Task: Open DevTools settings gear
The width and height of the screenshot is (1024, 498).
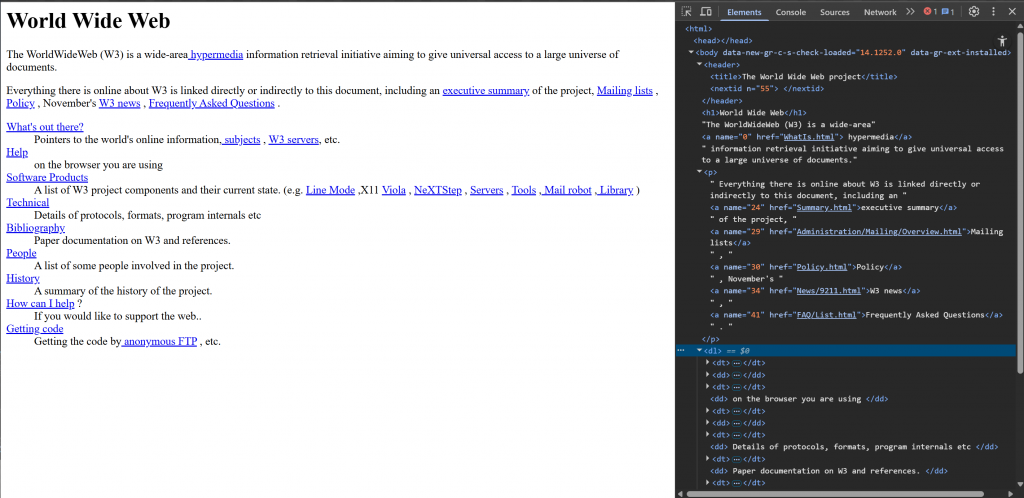Action: point(974,12)
